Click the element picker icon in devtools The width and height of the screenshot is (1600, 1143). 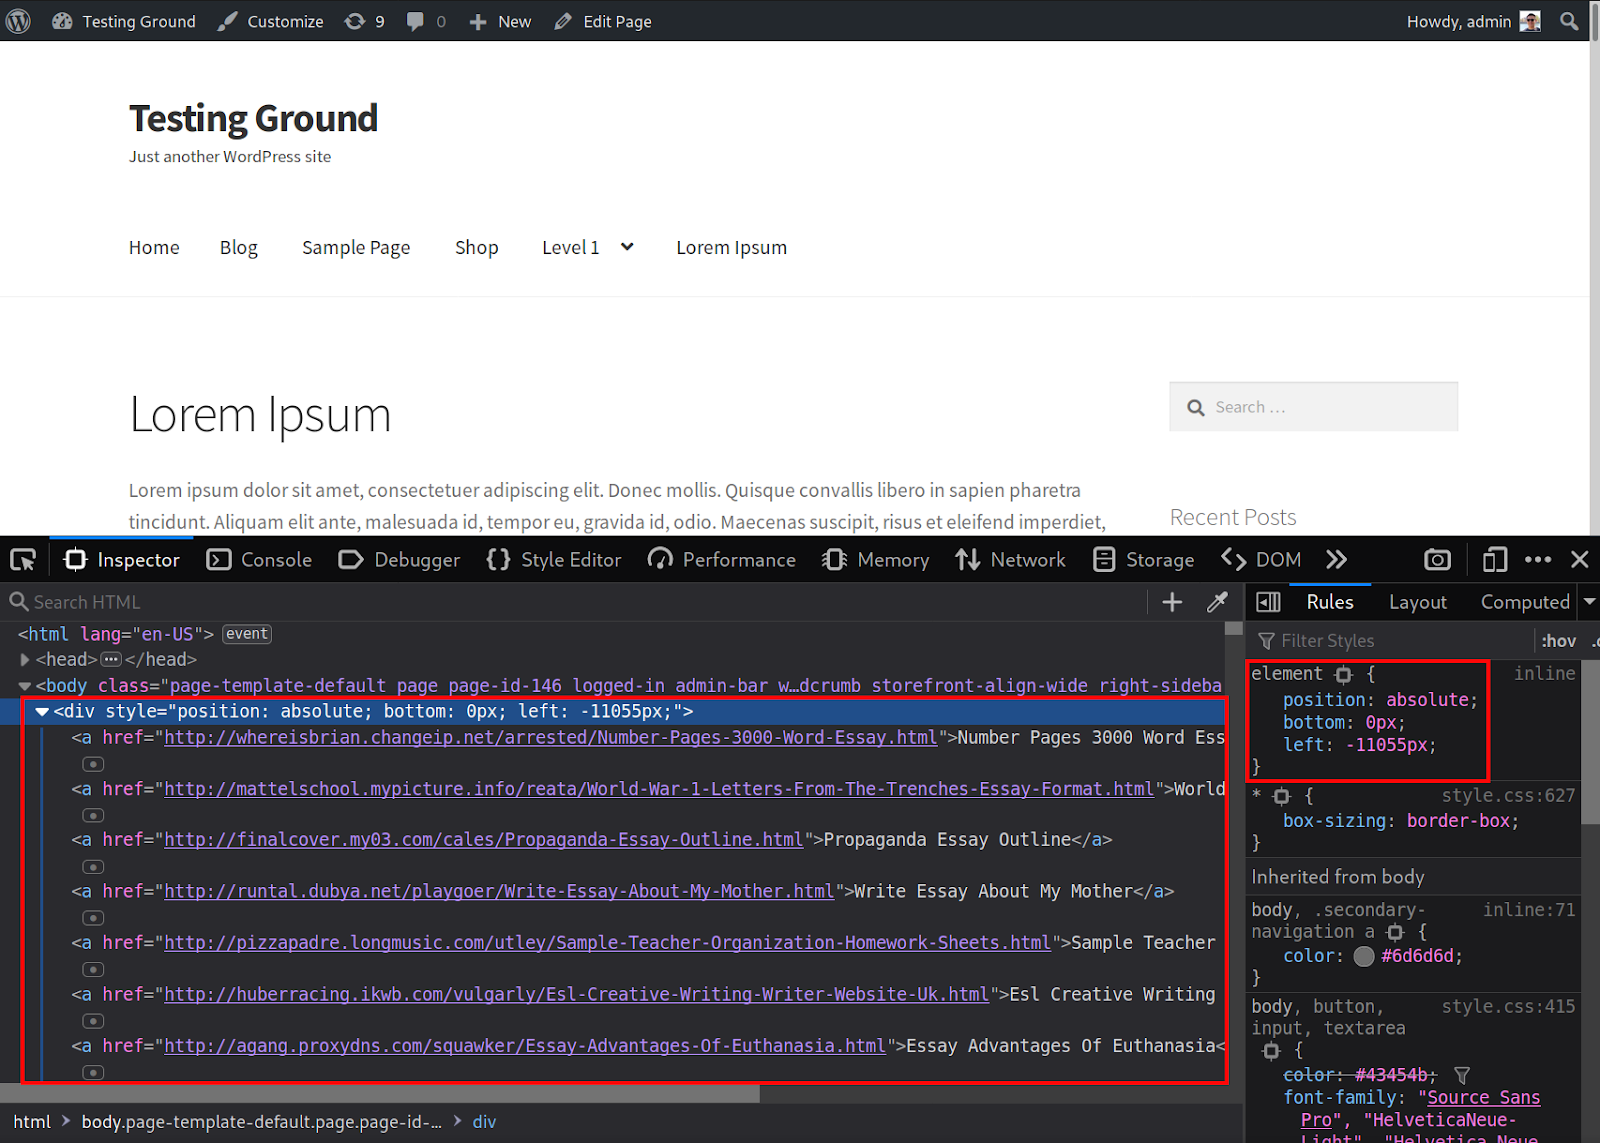click(23, 560)
